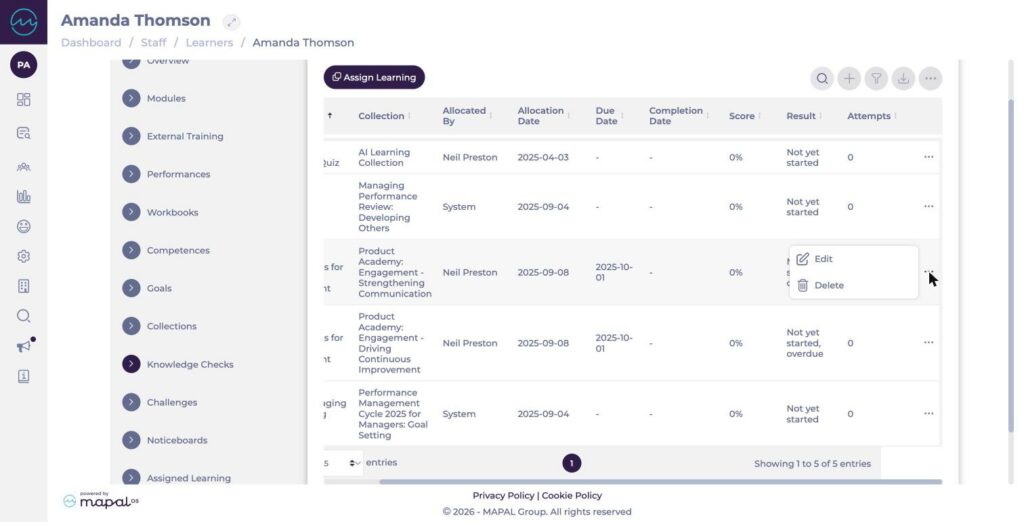Click the plus add icon in table toolbar

pos(849,78)
